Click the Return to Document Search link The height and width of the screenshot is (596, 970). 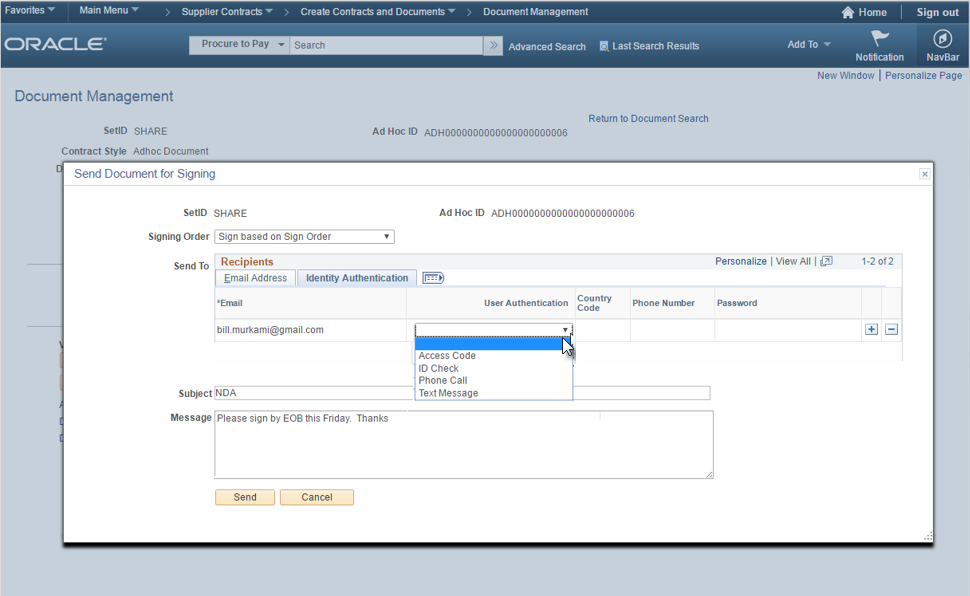[648, 118]
